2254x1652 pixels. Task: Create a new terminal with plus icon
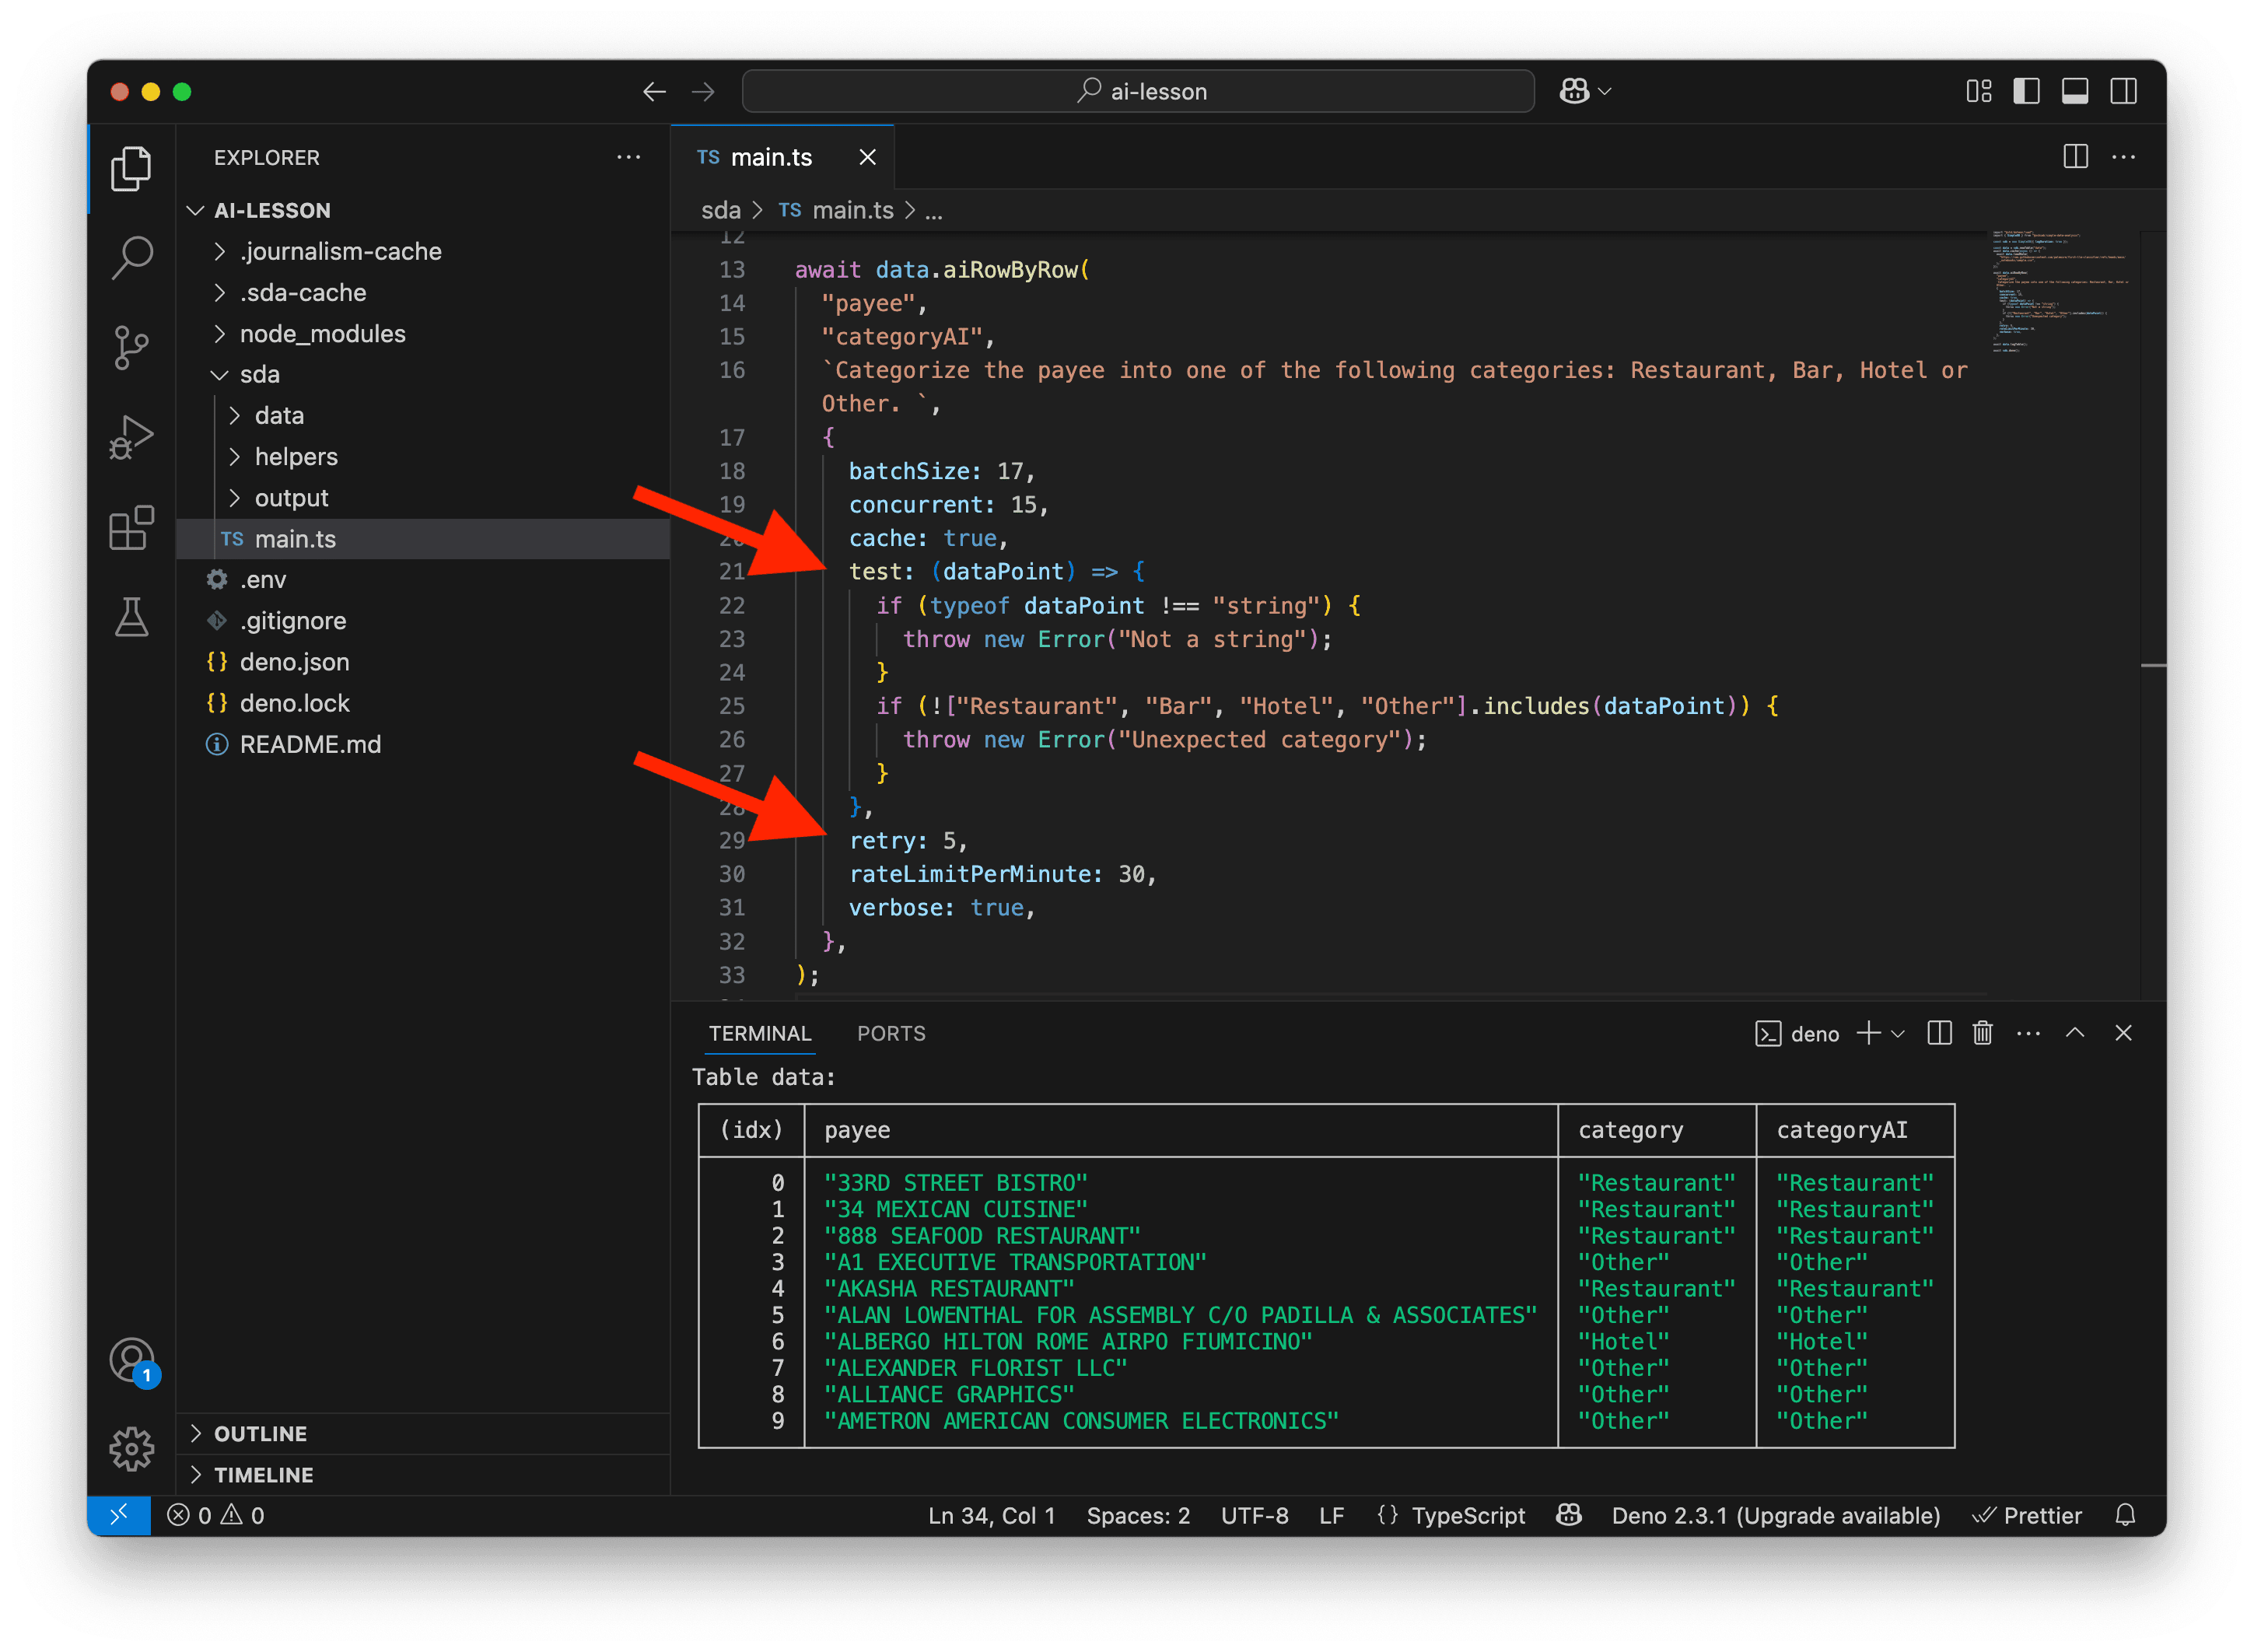coord(1868,1033)
